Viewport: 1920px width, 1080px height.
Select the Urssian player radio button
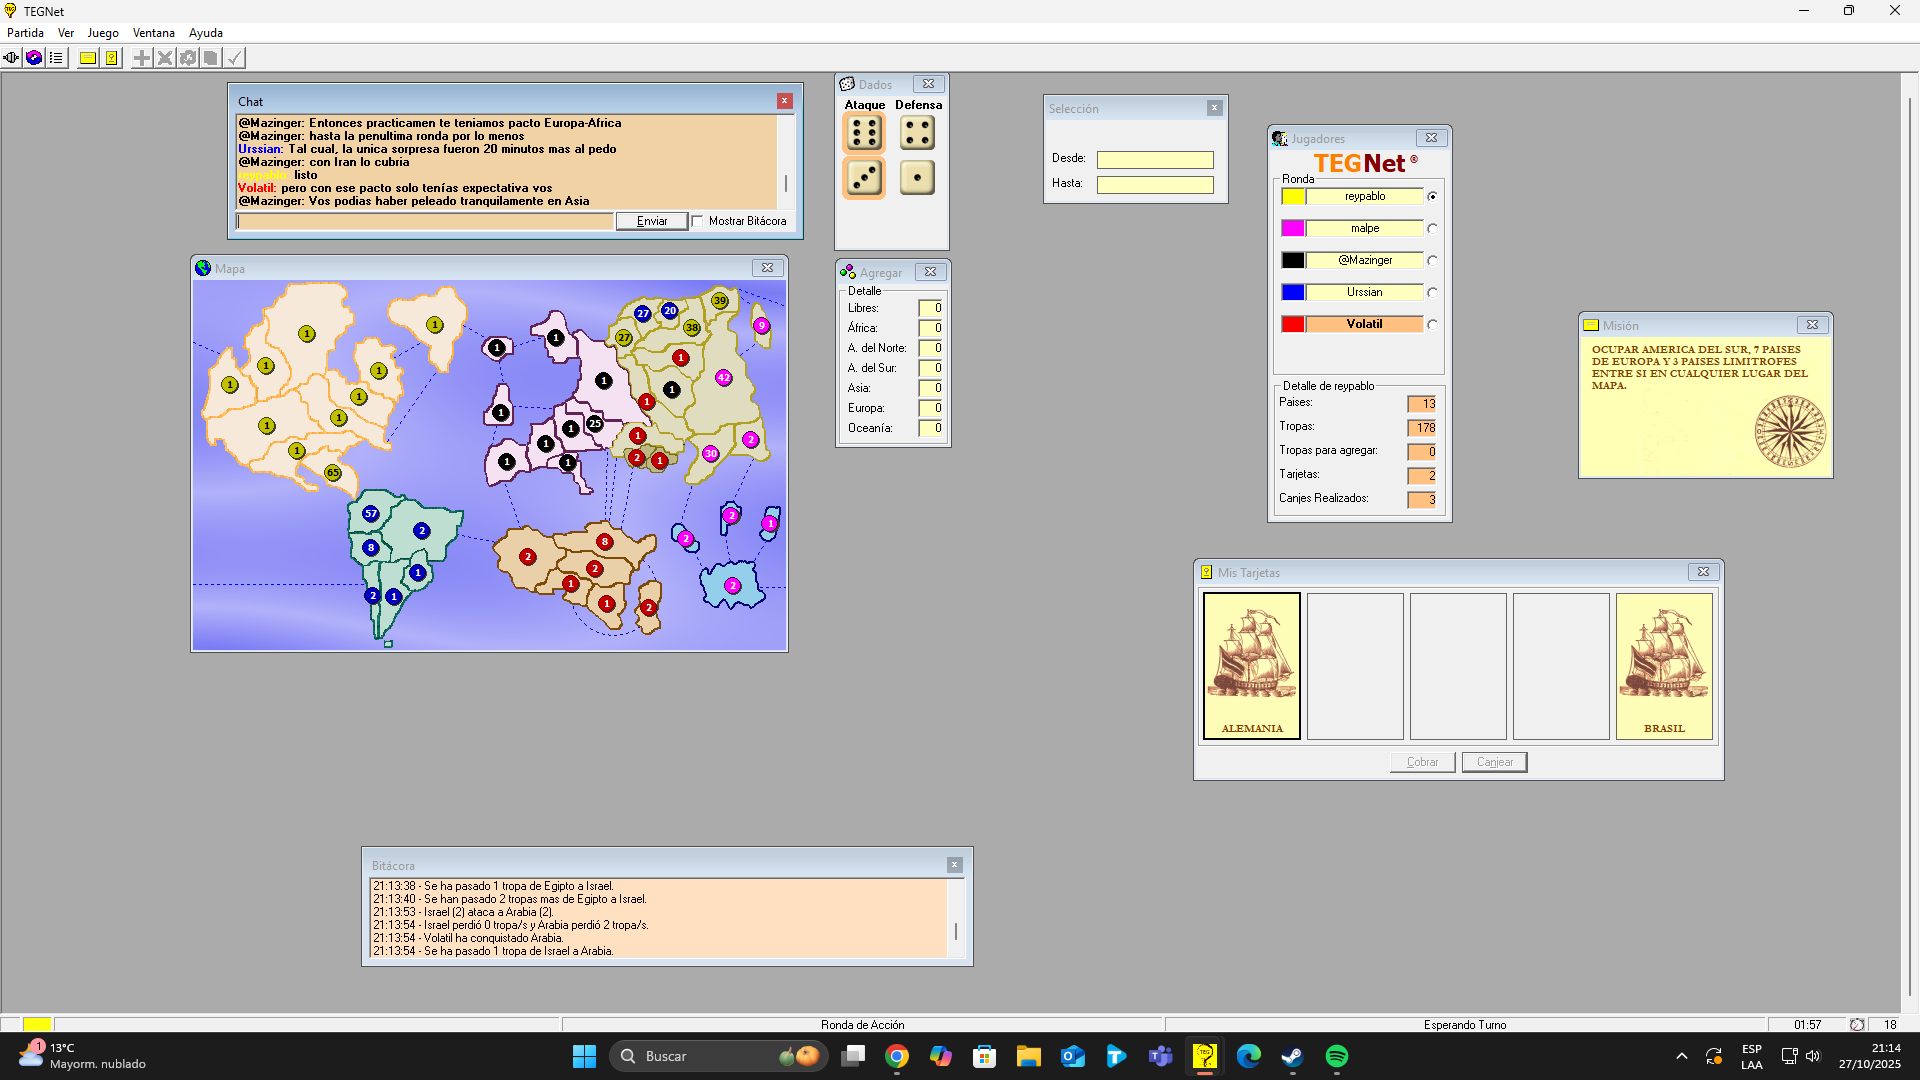coord(1432,293)
